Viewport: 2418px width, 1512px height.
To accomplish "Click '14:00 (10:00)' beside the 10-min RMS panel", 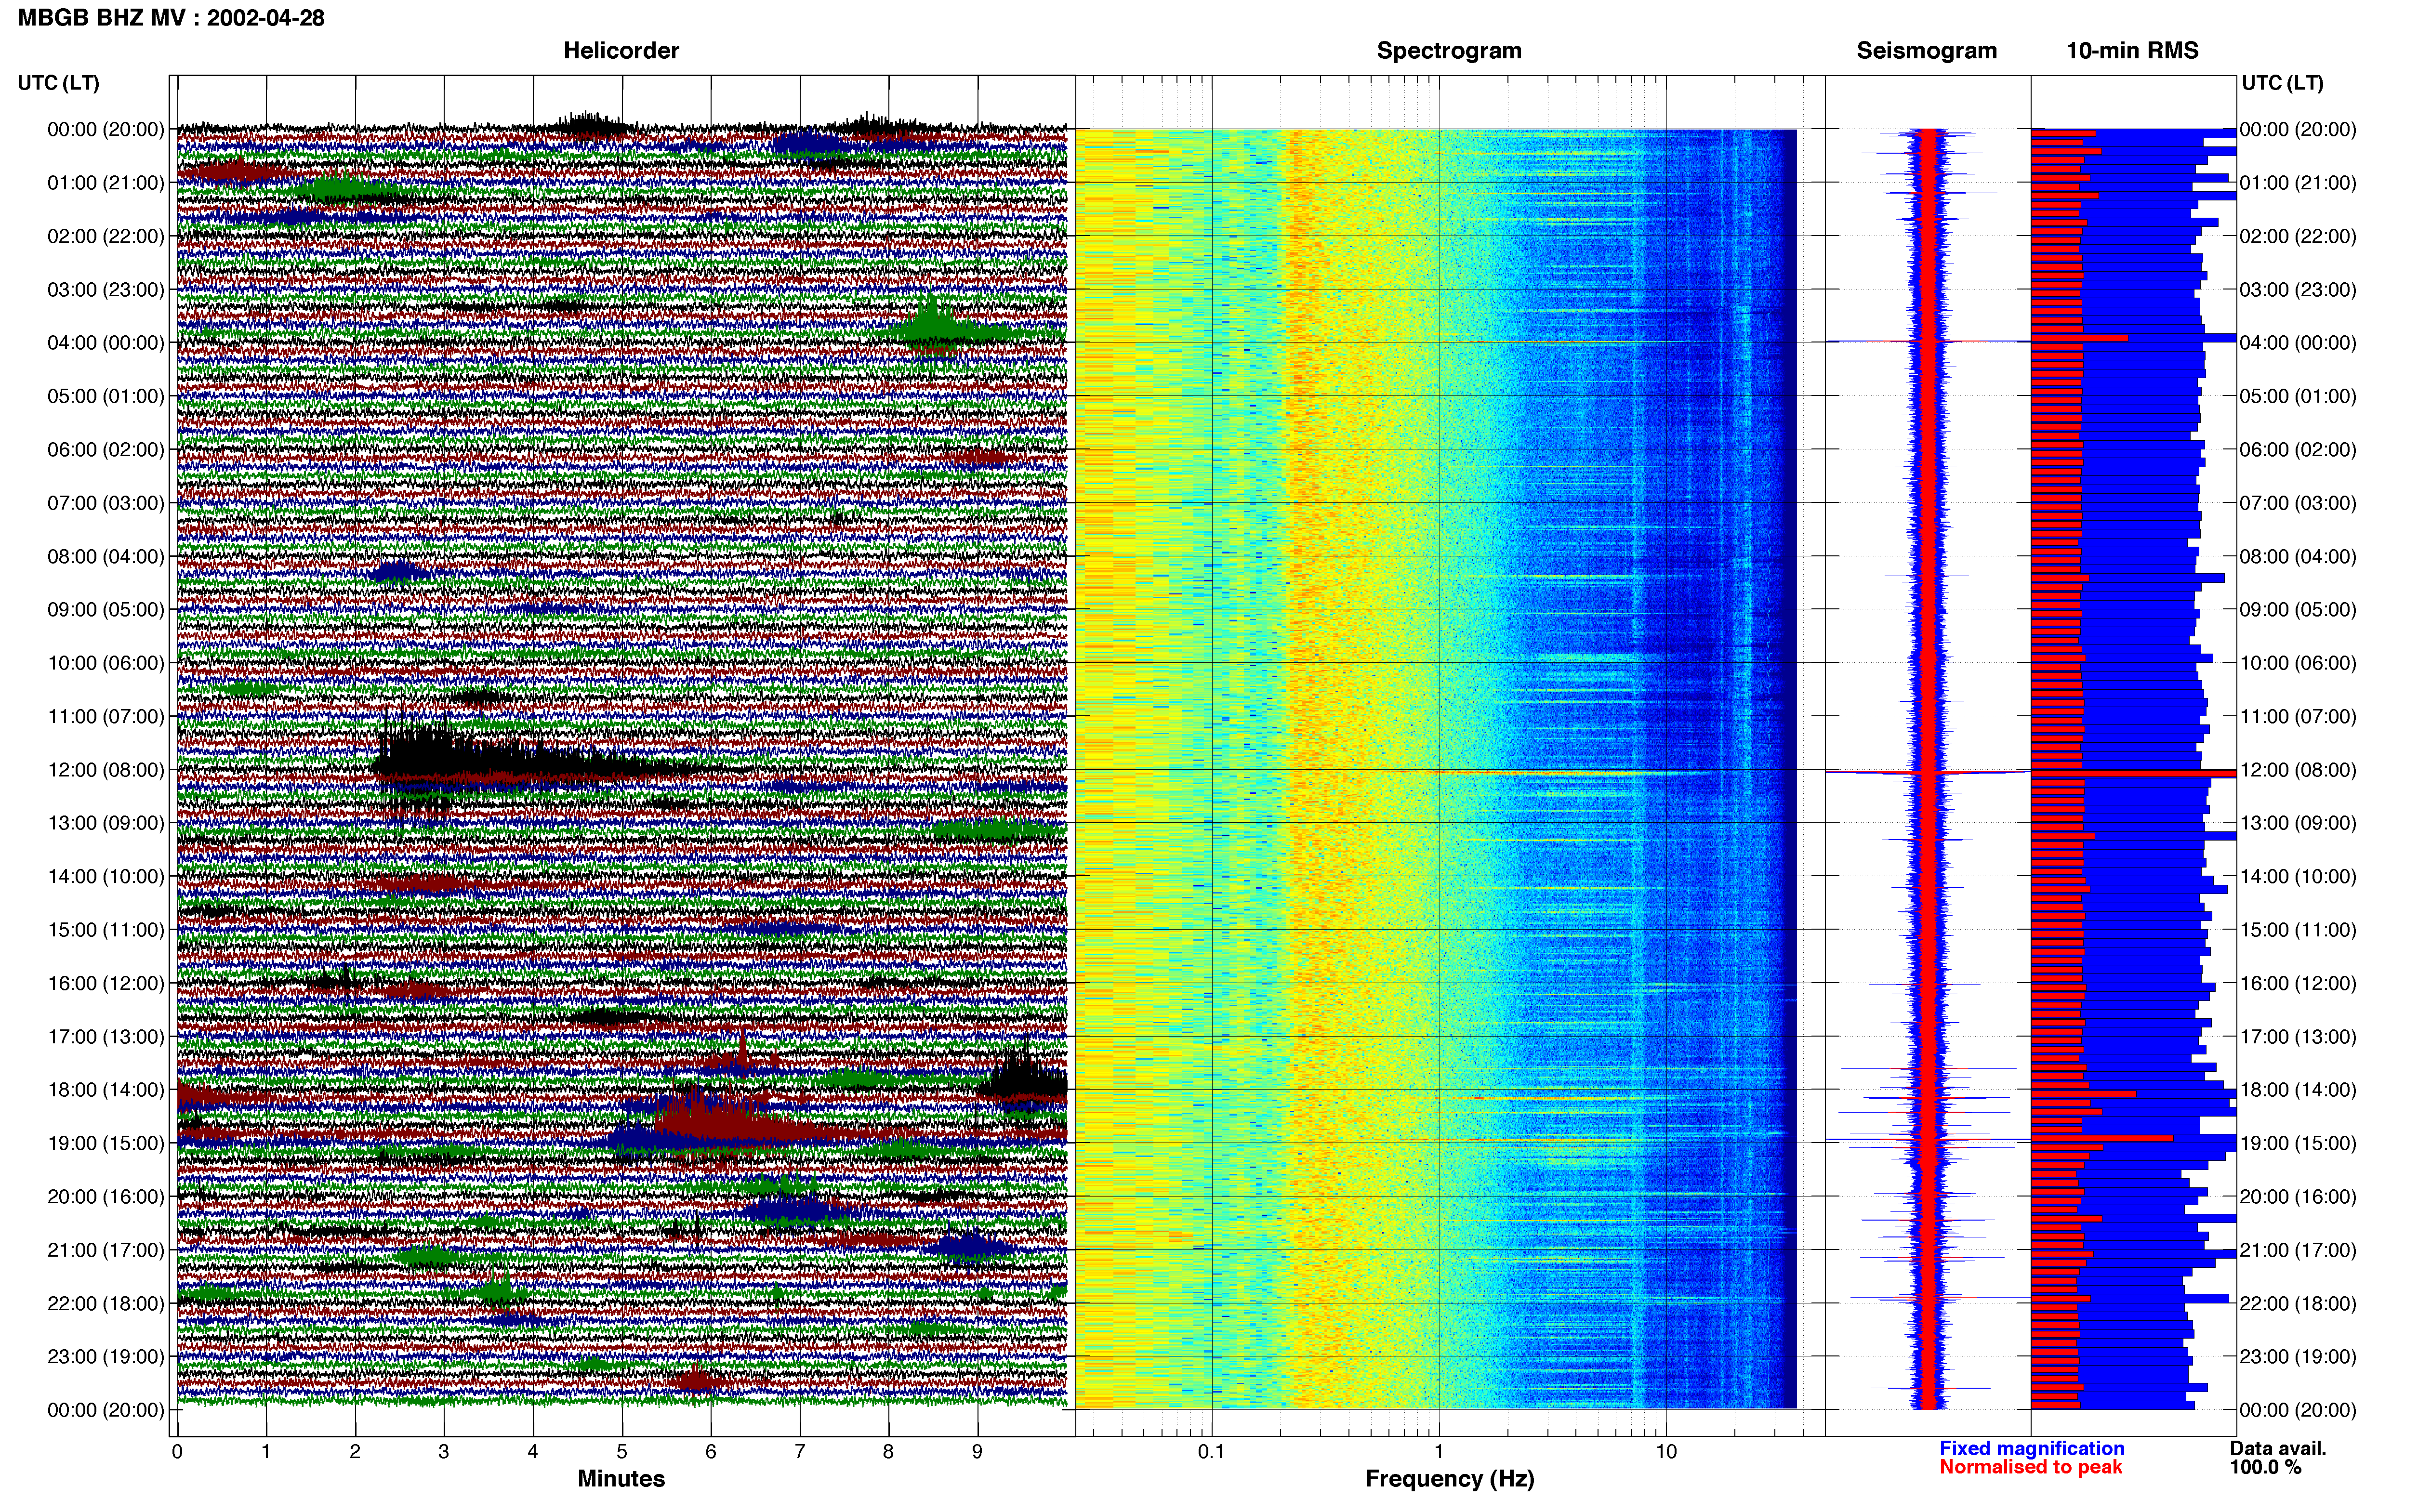I will click(2298, 877).
